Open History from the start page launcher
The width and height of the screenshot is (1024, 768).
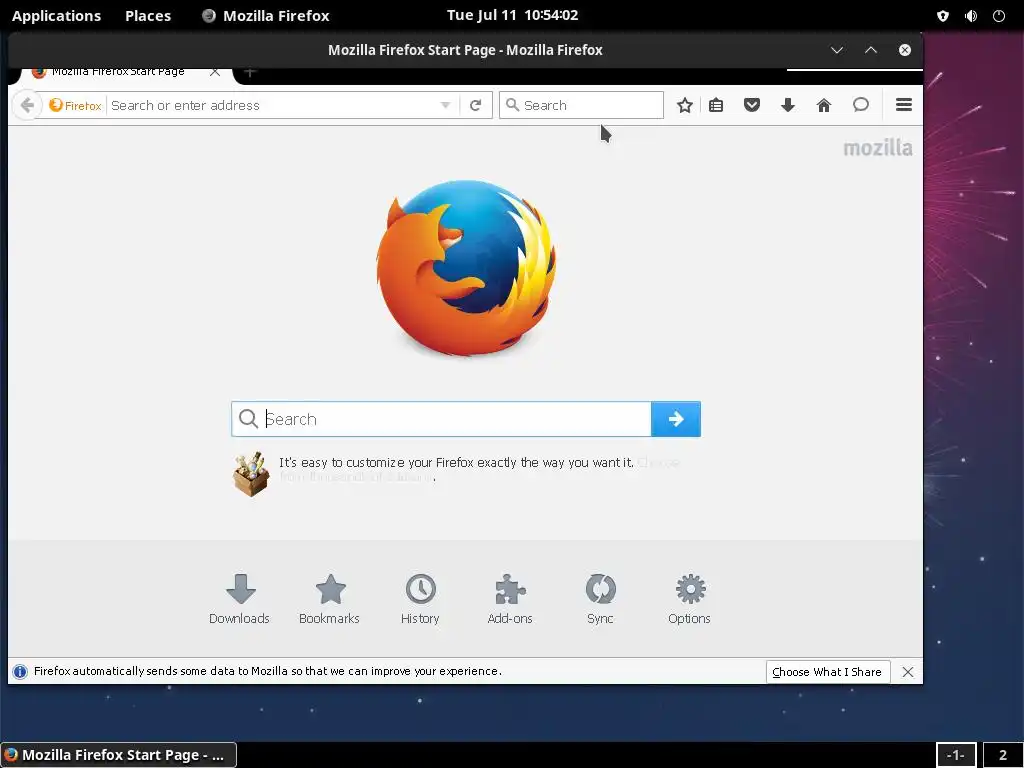(x=420, y=599)
